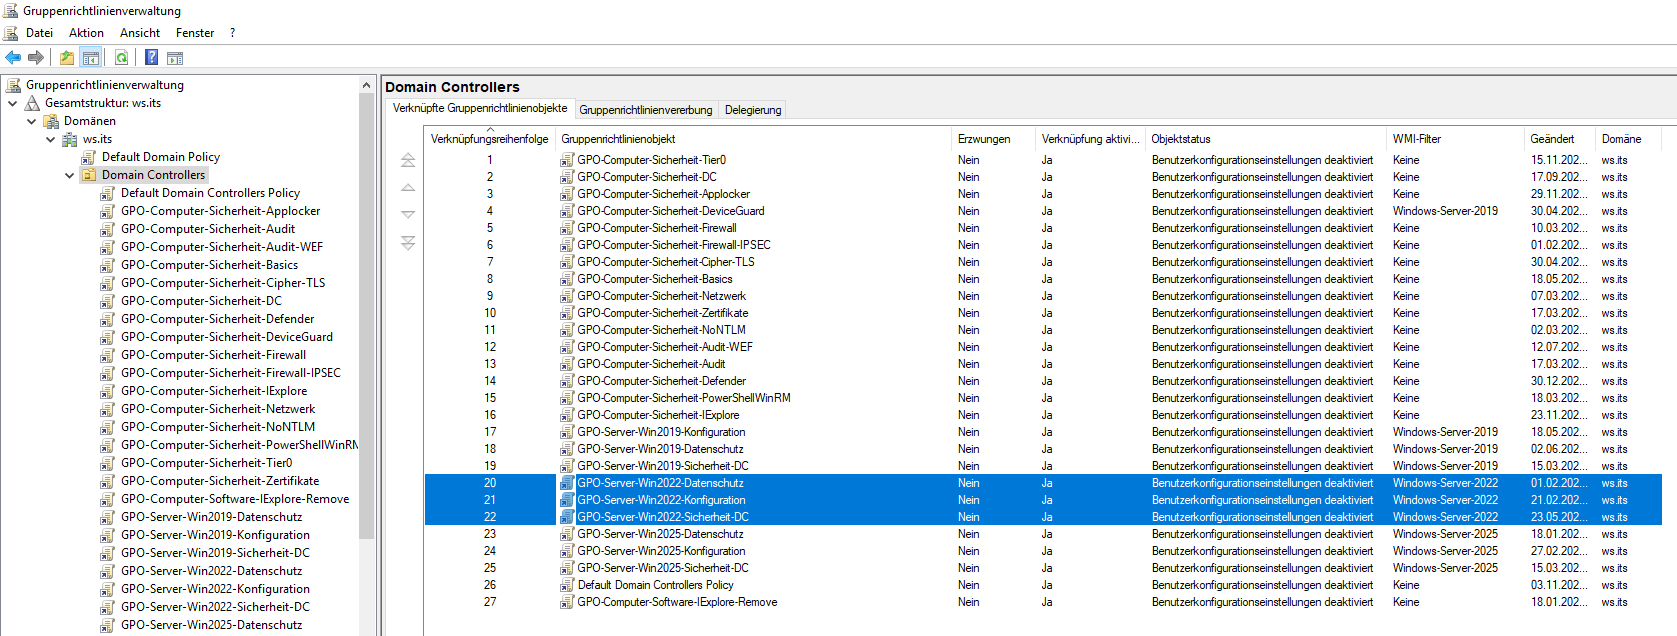Click the Up one level folder icon

(x=67, y=58)
